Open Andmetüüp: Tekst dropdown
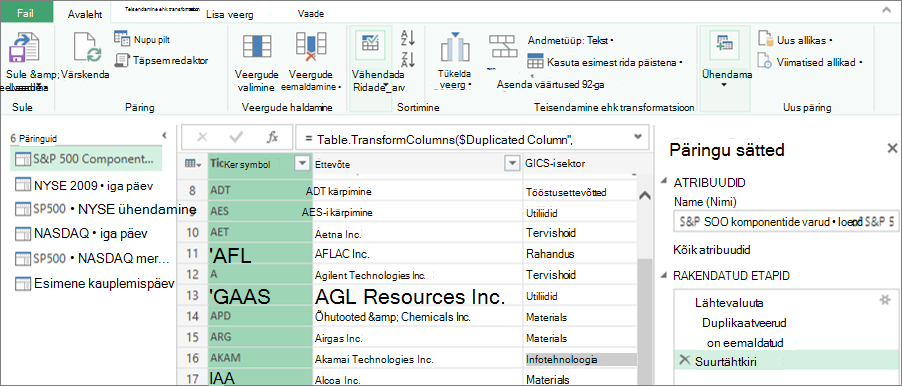Viewport: 902px width, 386px height. pos(571,40)
